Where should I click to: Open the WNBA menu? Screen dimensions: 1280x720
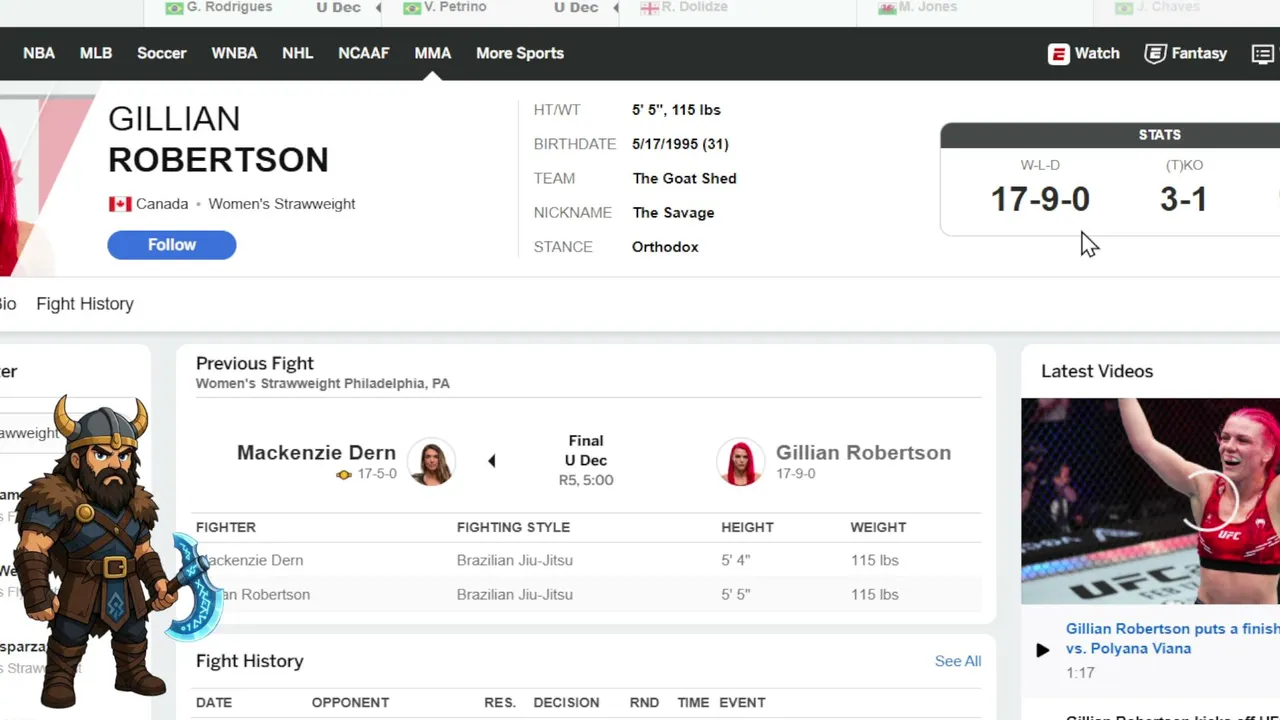234,53
